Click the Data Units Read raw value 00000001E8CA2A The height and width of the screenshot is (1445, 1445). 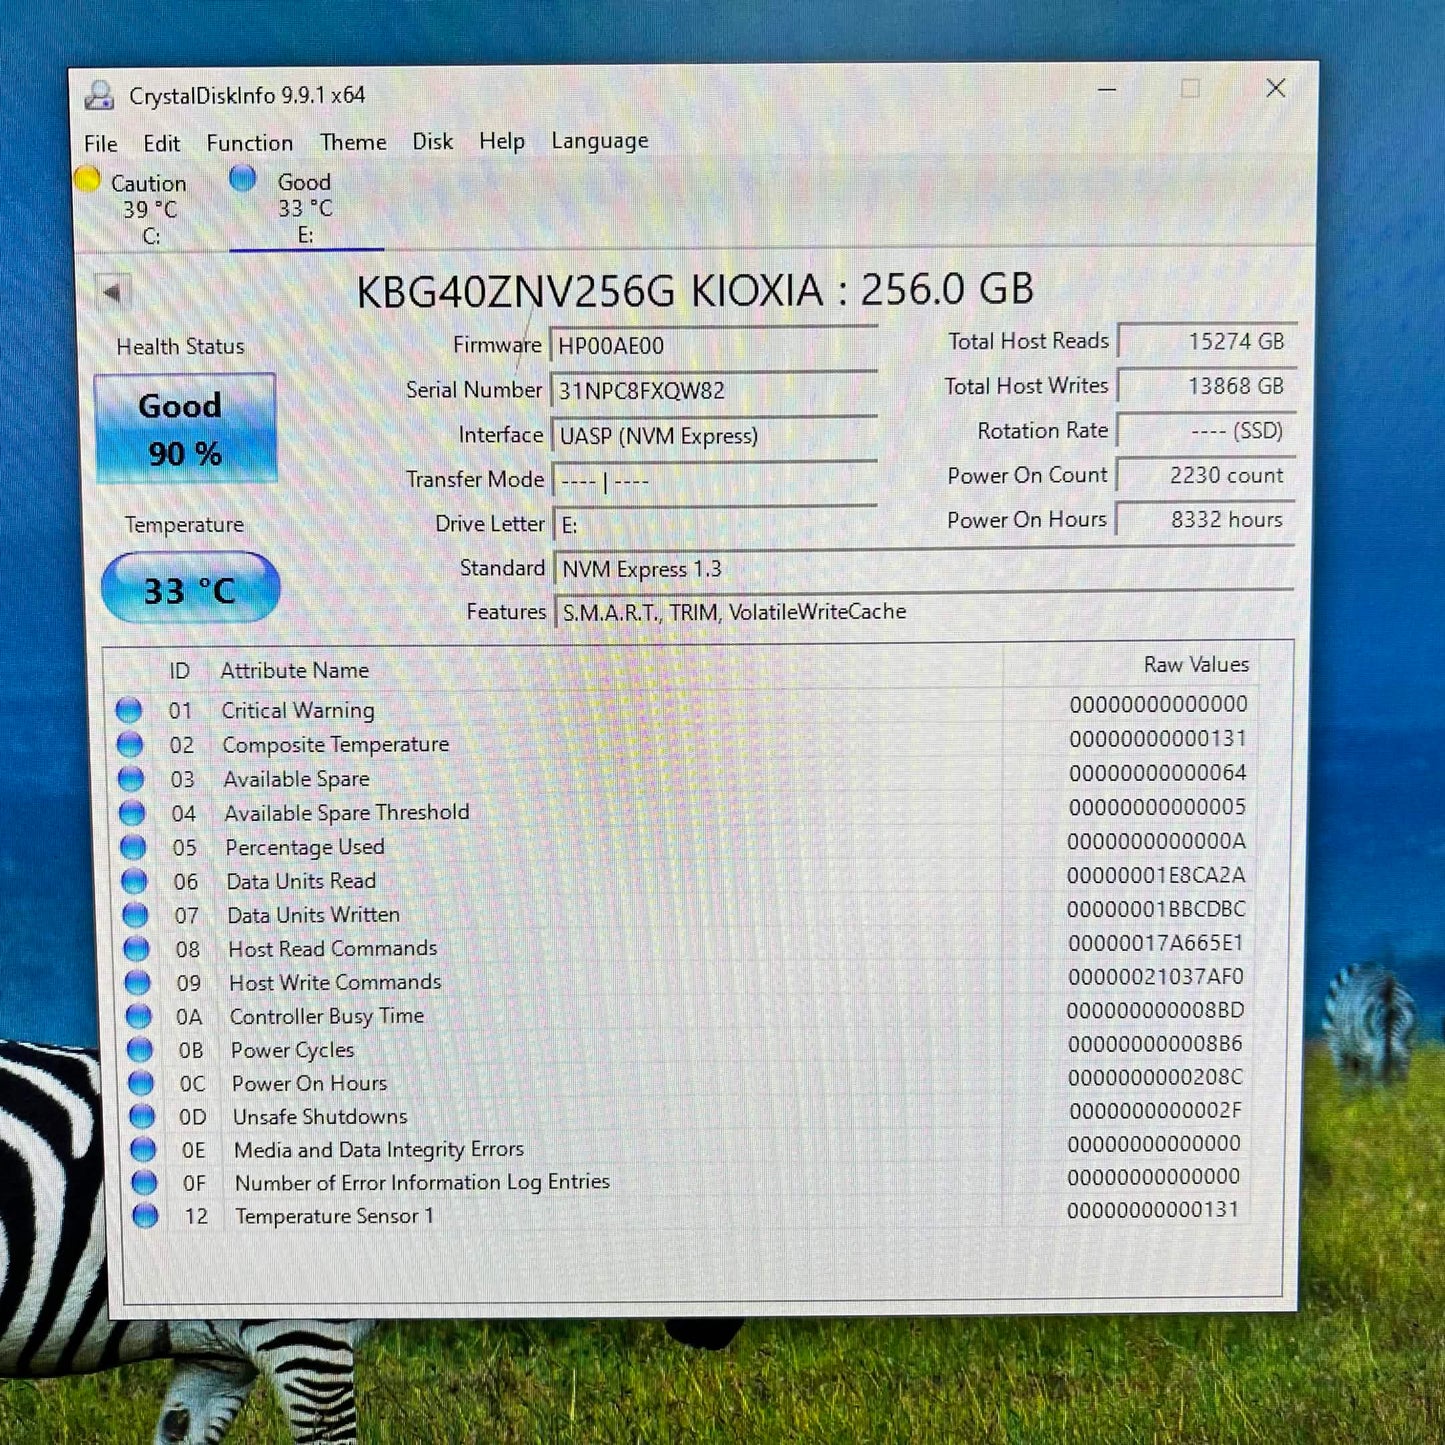coord(1157,875)
